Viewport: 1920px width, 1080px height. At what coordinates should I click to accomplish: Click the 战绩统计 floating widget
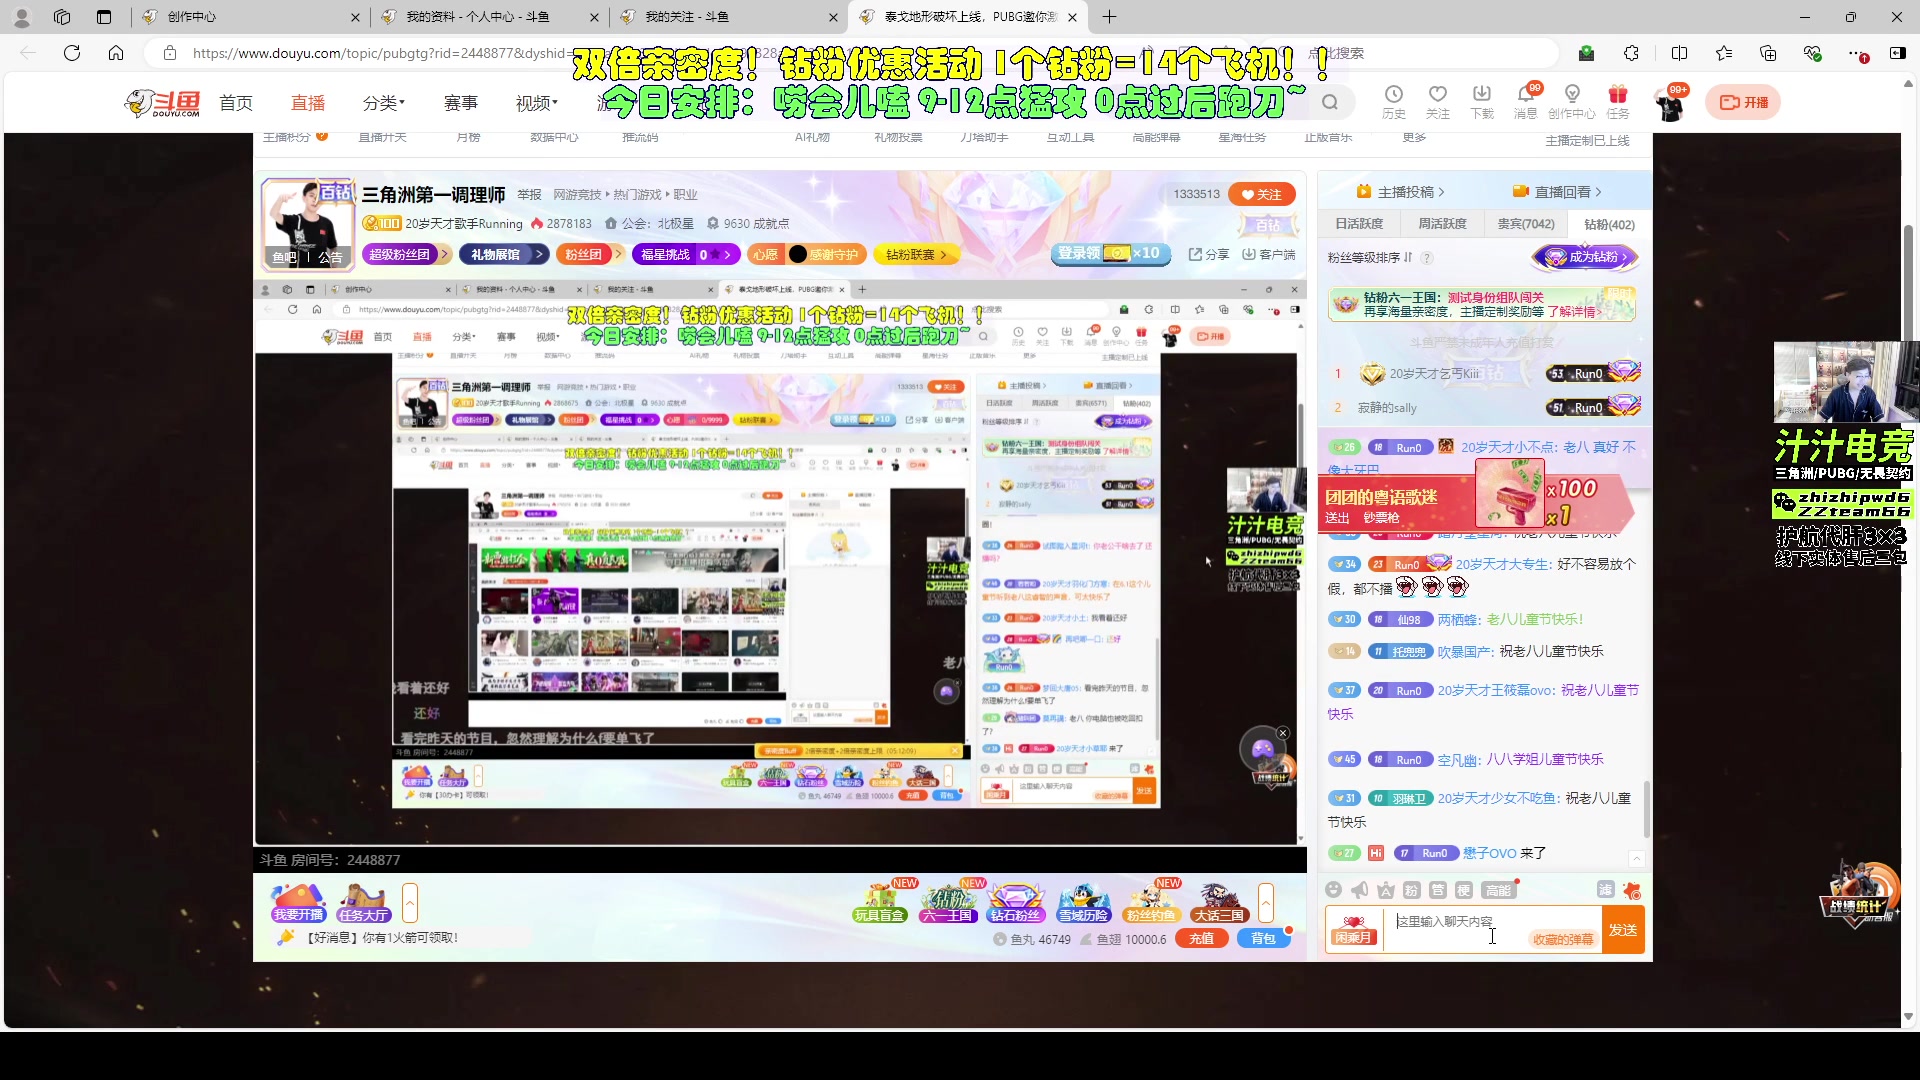[1857, 893]
